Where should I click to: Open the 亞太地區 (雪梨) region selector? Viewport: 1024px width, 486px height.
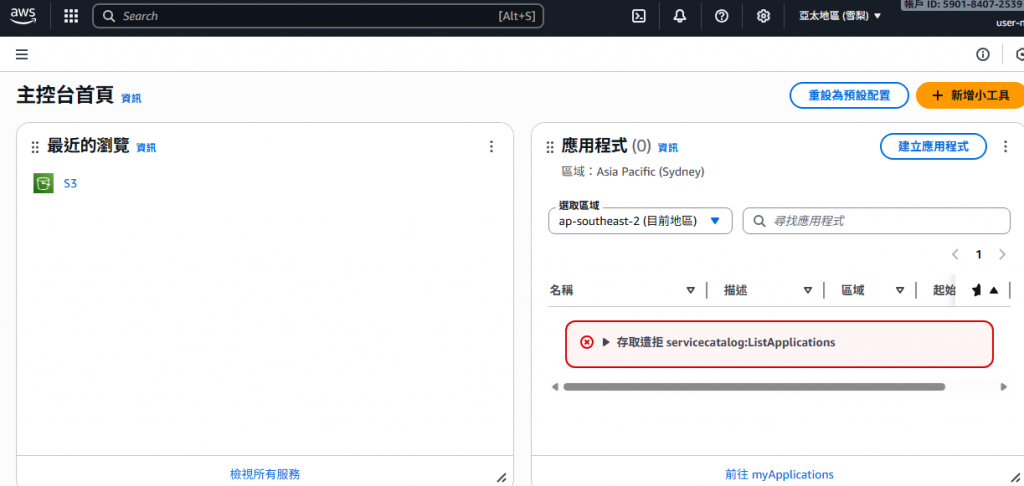coord(840,16)
